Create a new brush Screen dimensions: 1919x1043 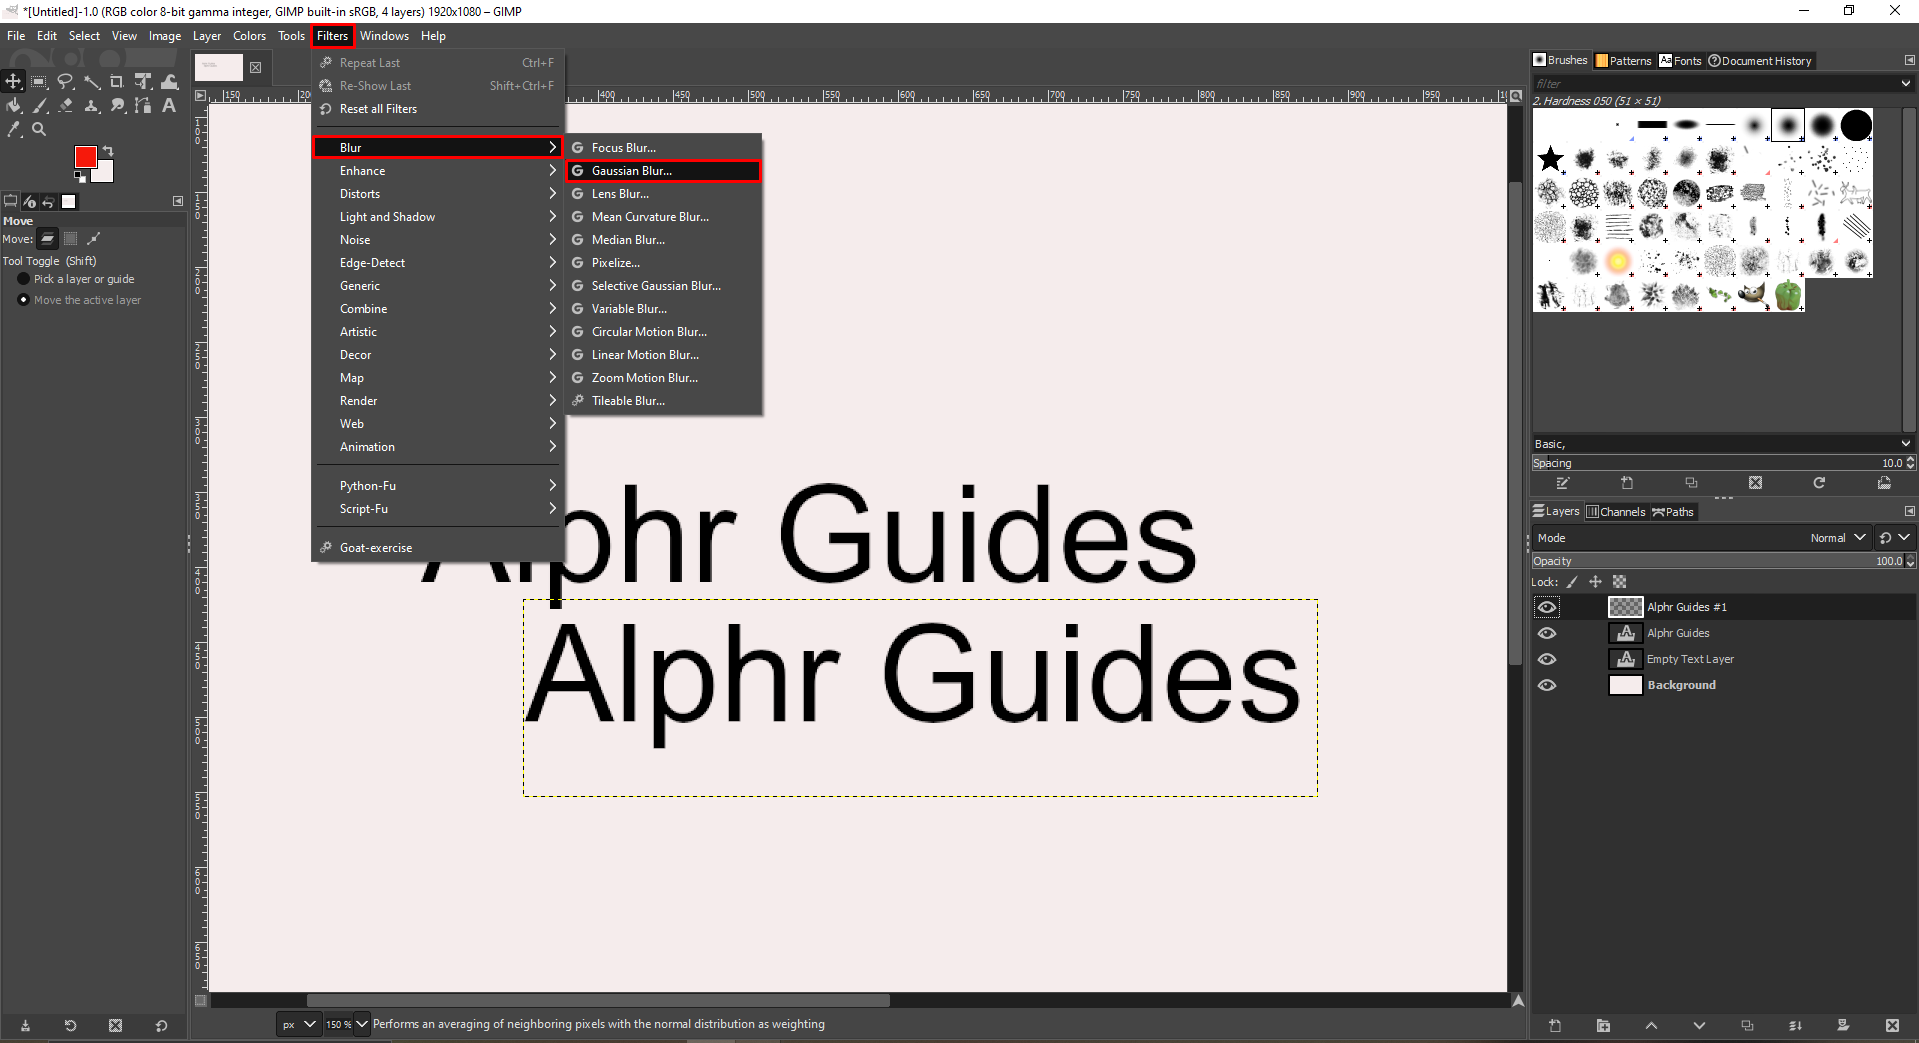[x=1627, y=483]
